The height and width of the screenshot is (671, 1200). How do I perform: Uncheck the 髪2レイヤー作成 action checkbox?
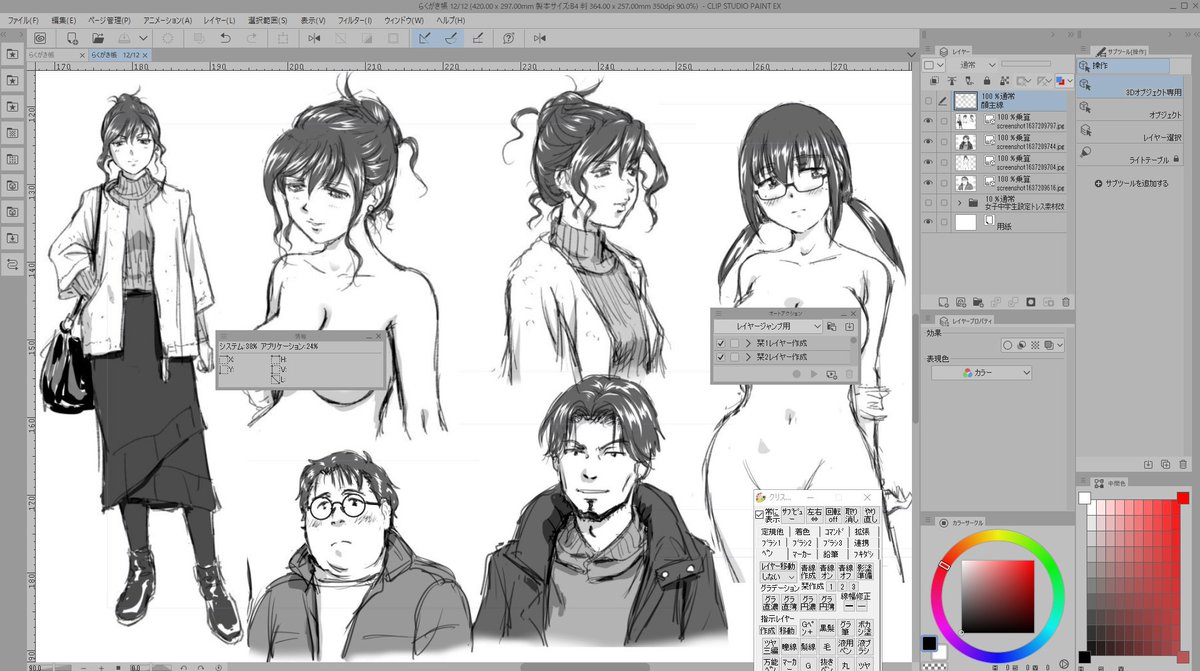(x=721, y=357)
